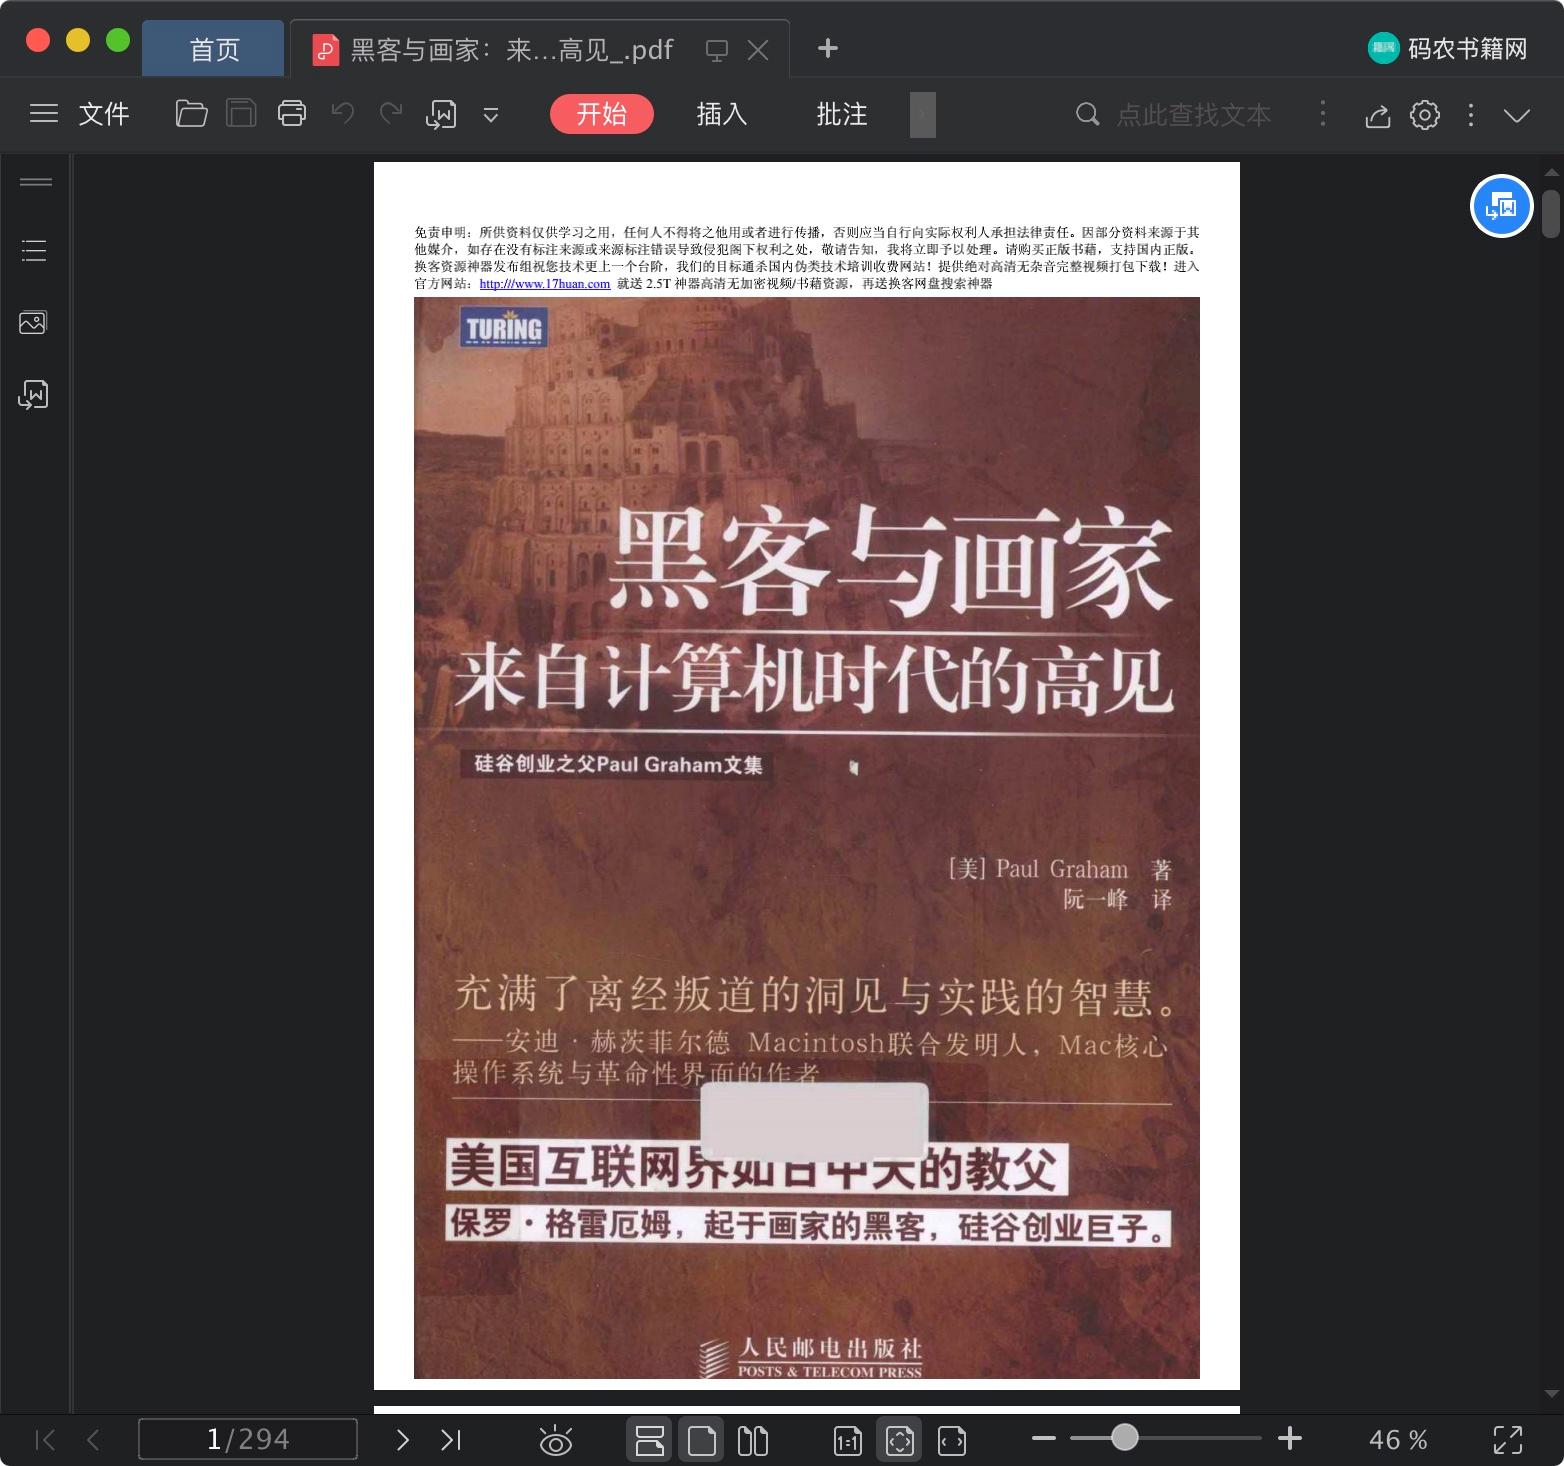
Task: Toggle eye protection mode icon
Action: pos(556,1440)
